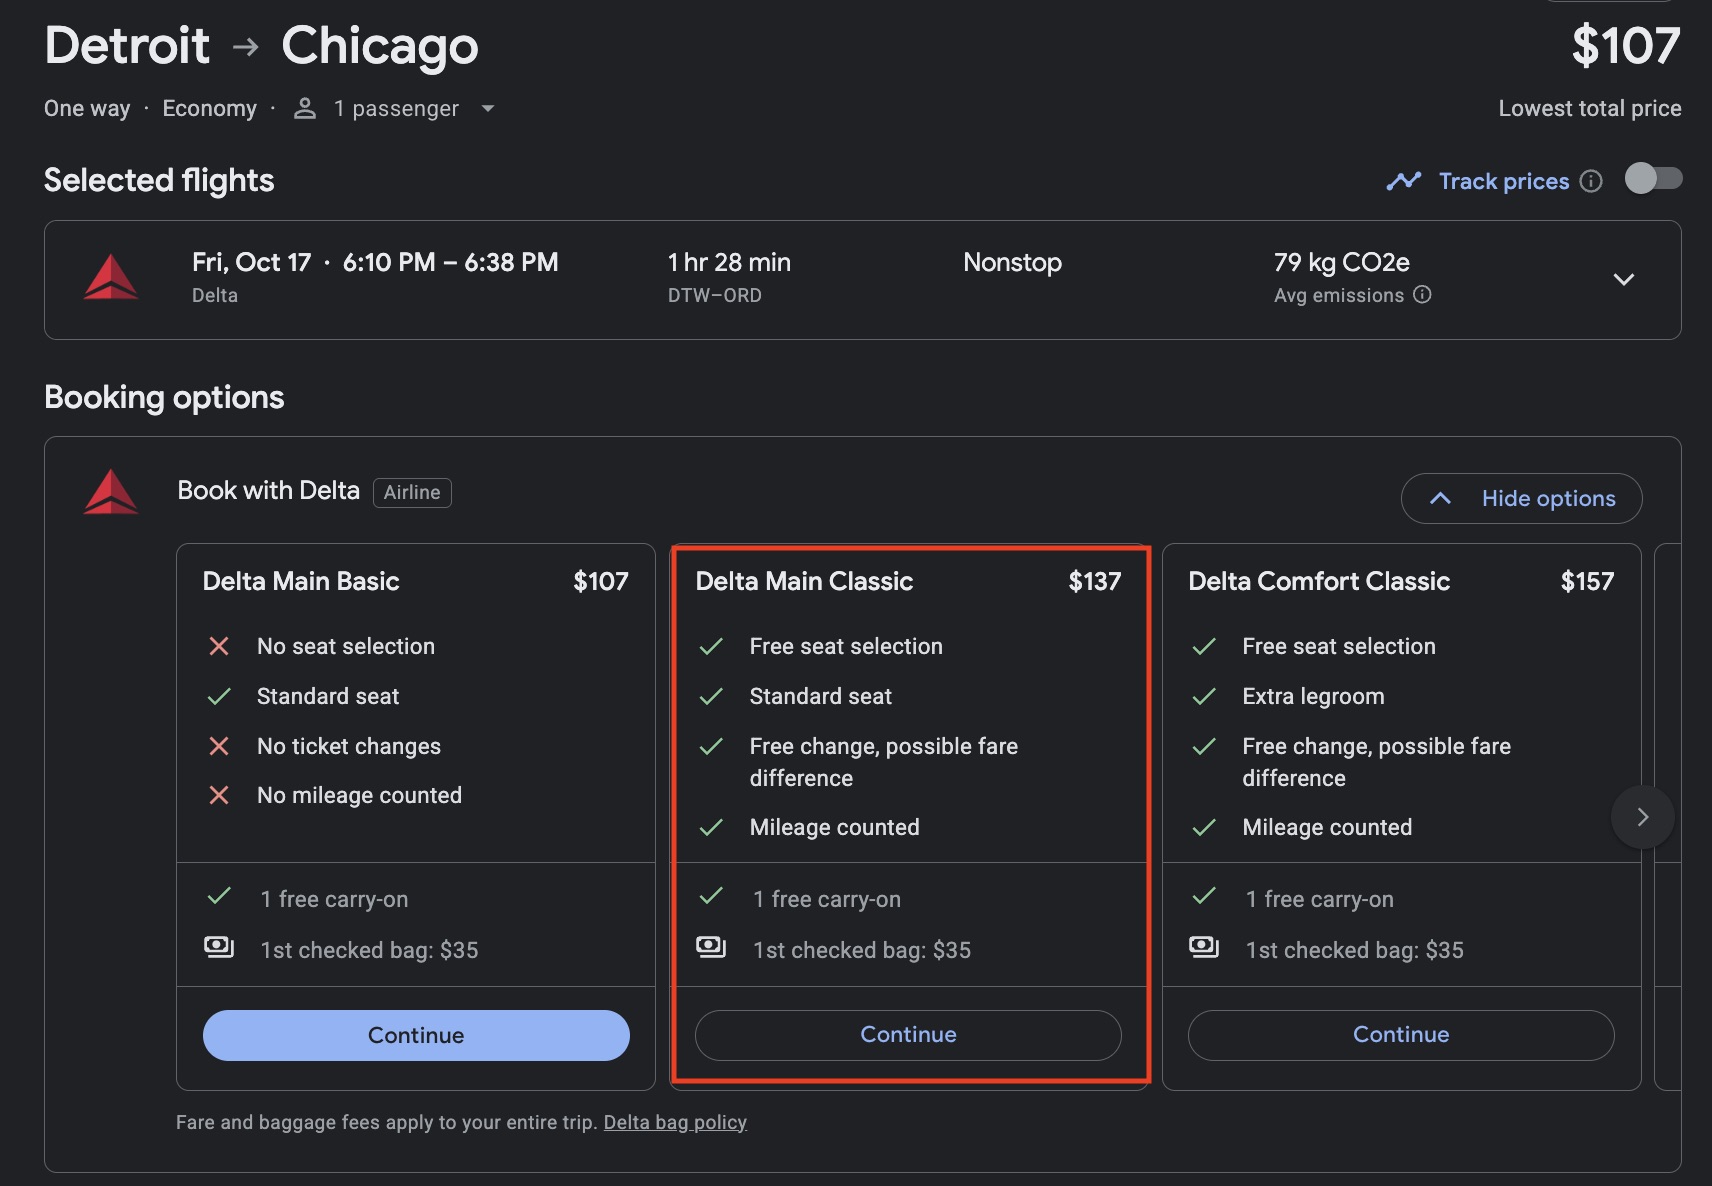Click the Track prices label
The image size is (1712, 1186).
[1504, 181]
